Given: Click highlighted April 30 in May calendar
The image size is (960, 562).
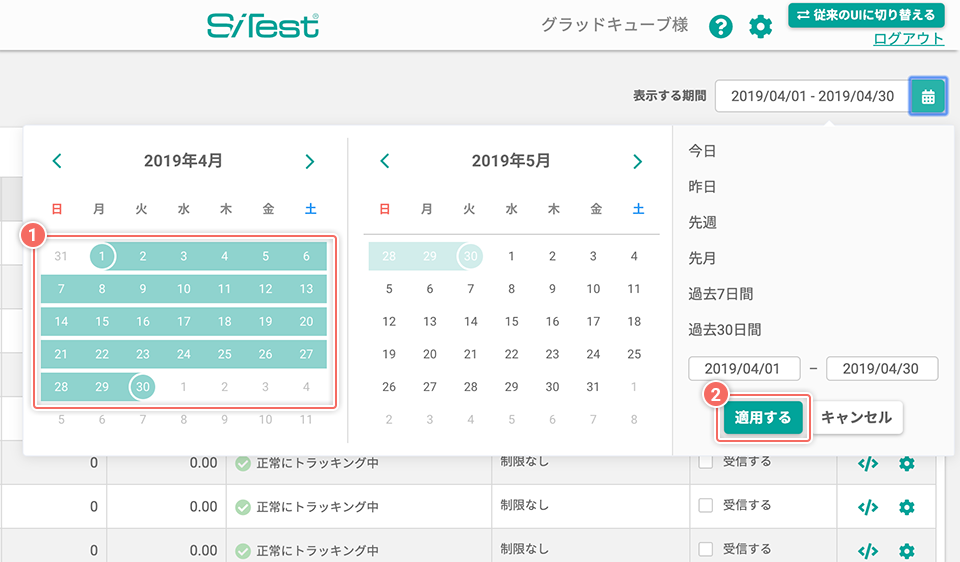Looking at the screenshot, I should [x=470, y=256].
